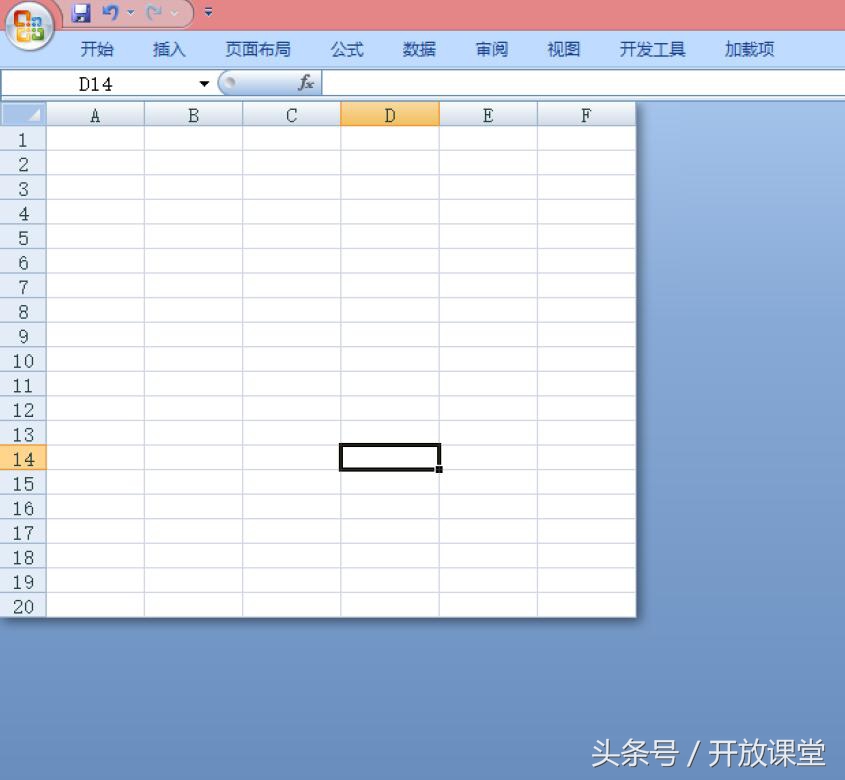Select column F header
The width and height of the screenshot is (845, 780).
[x=586, y=115]
